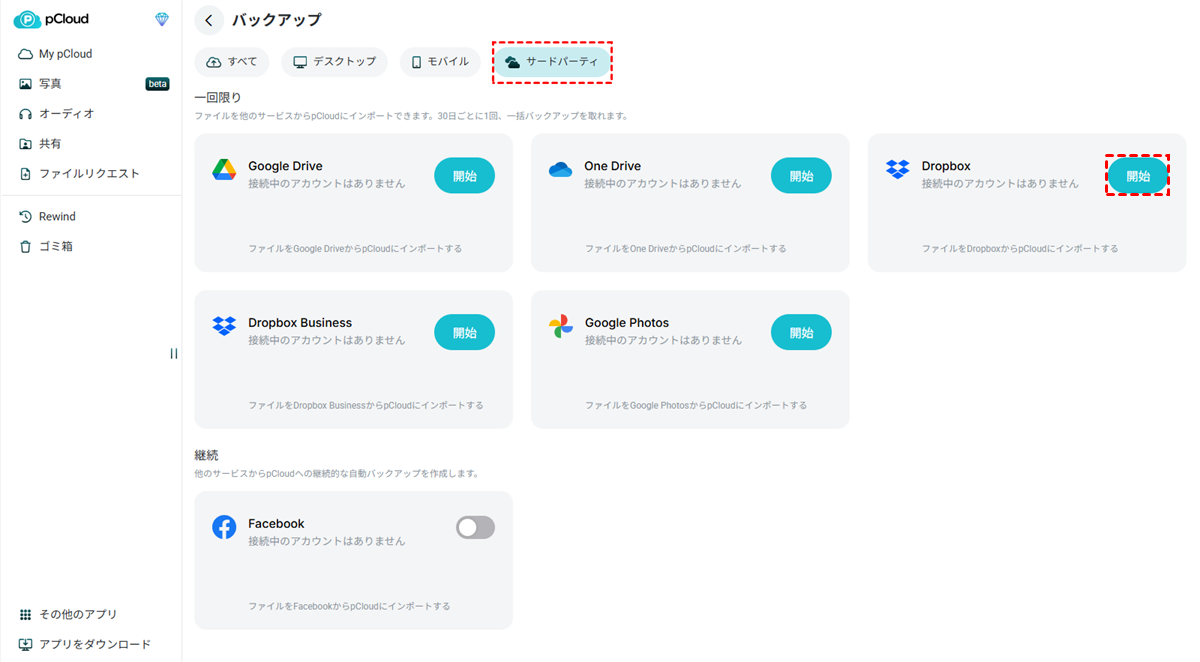This screenshot has width=1200, height=662.
Task: Click the Google Photos pinwheel icon
Action: [561, 326]
